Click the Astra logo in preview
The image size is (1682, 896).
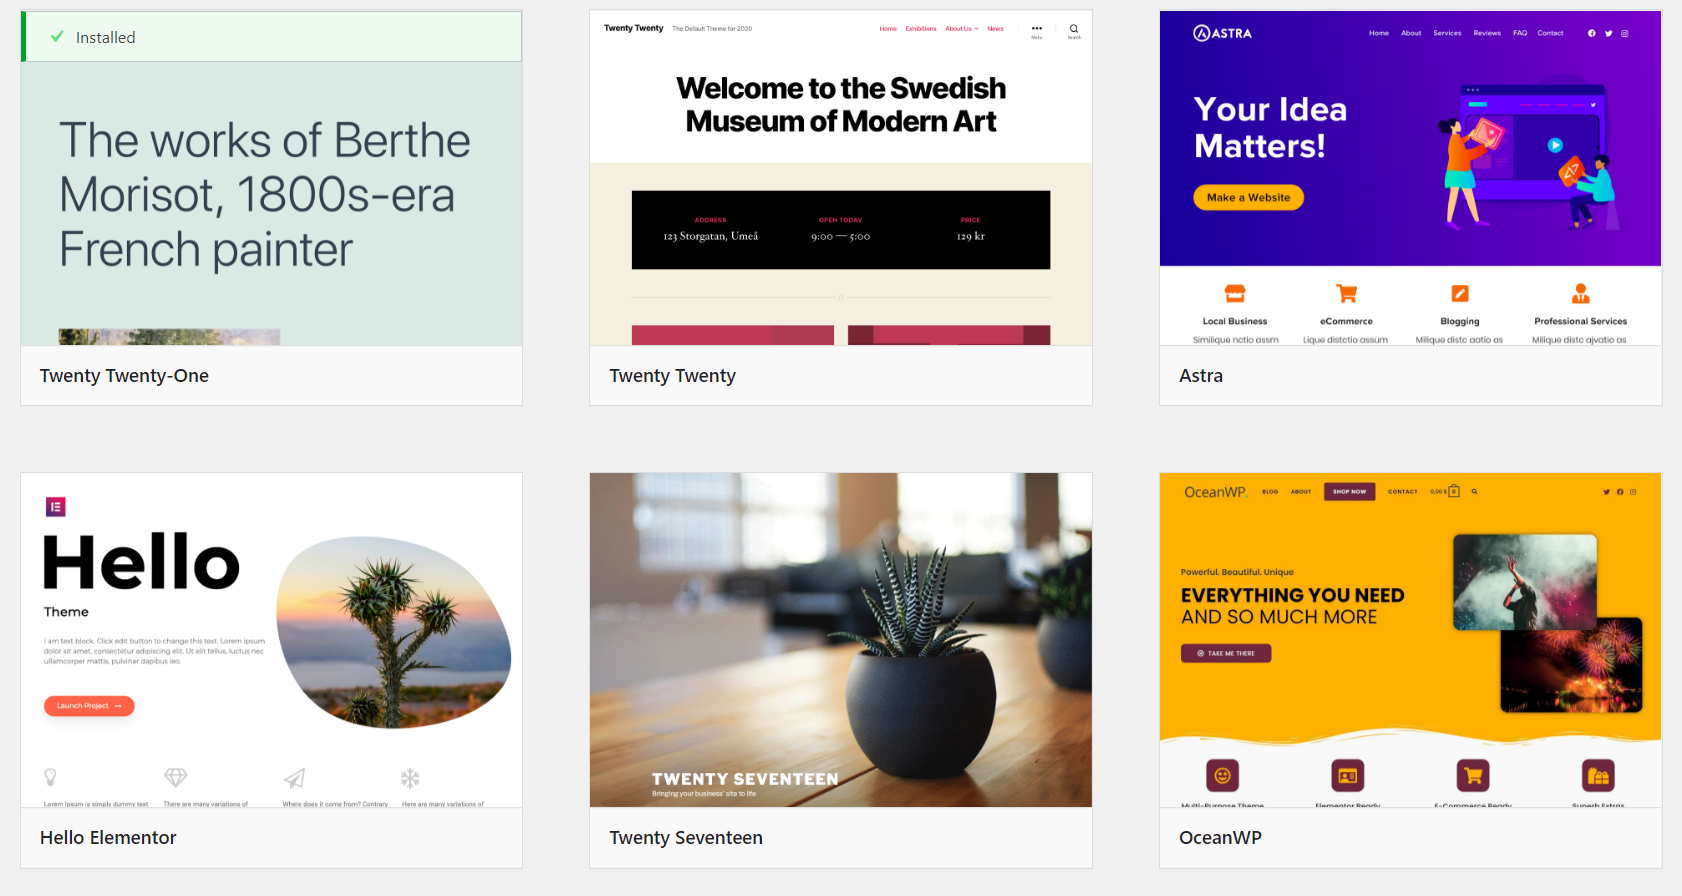tap(1222, 33)
